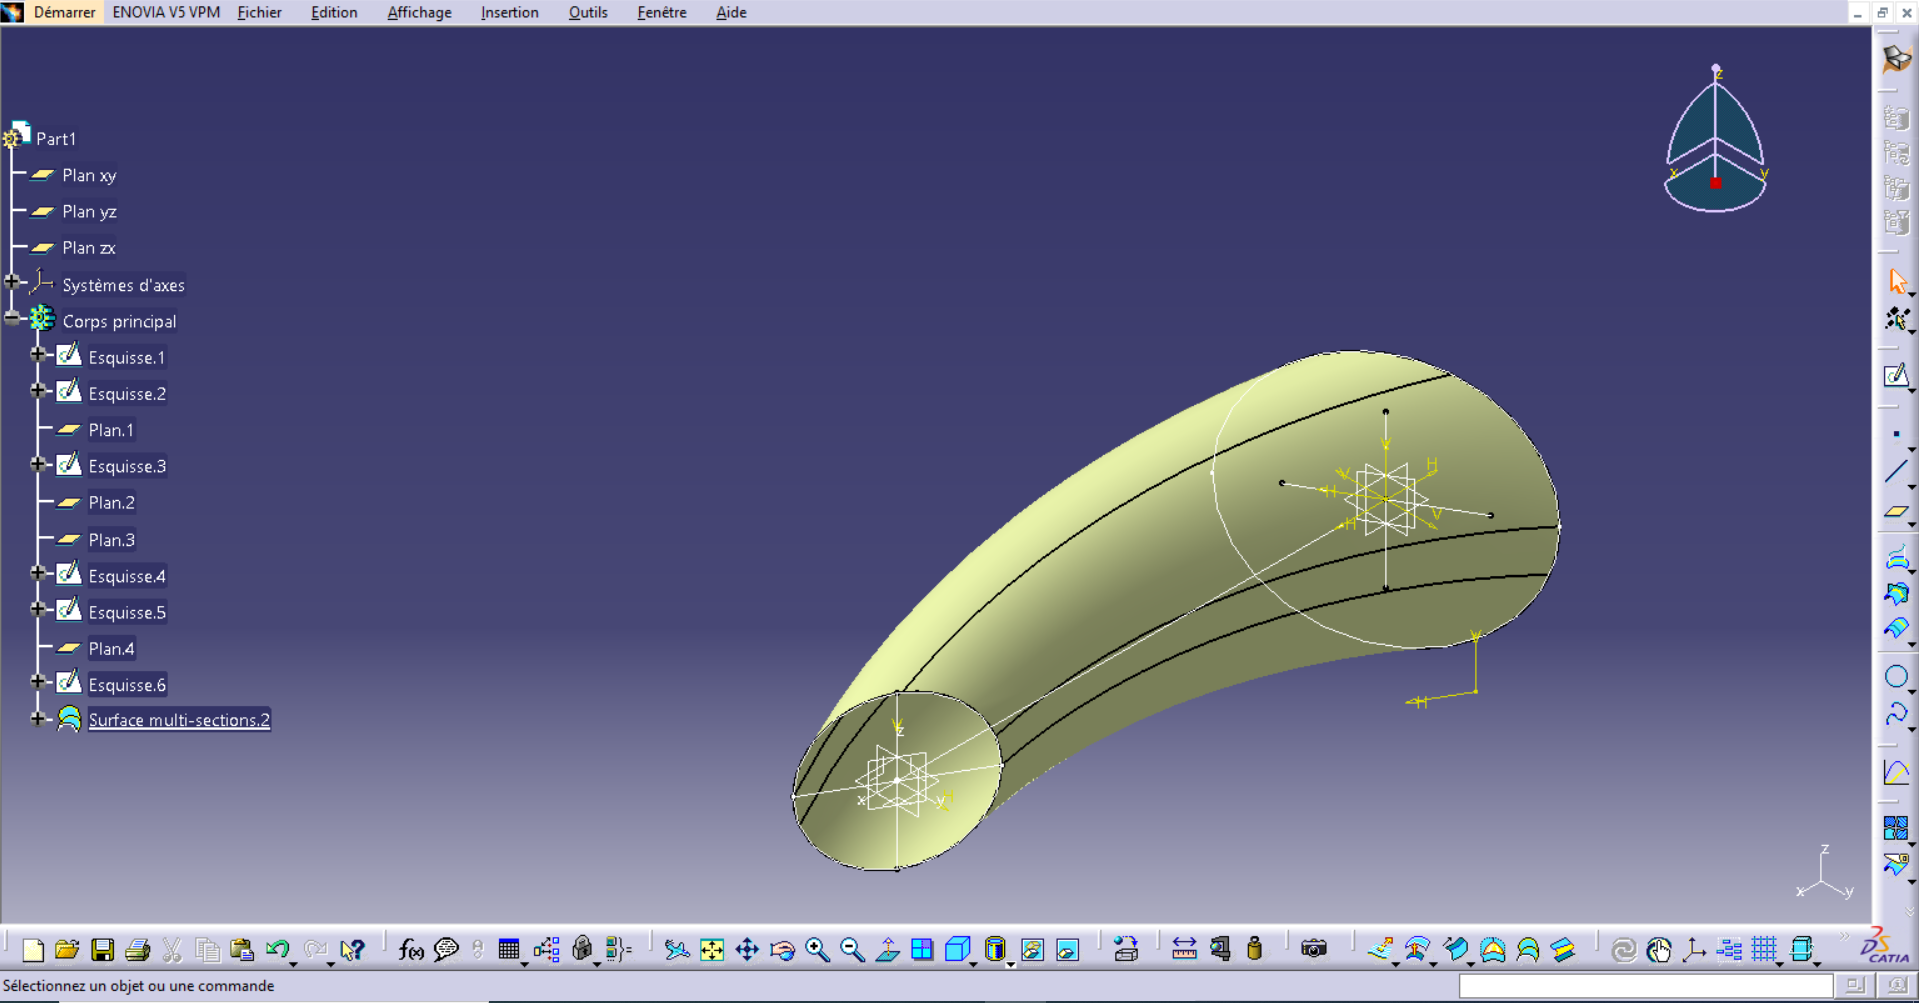Paste with the clipboard icon
1919x1003 pixels.
tap(242, 949)
